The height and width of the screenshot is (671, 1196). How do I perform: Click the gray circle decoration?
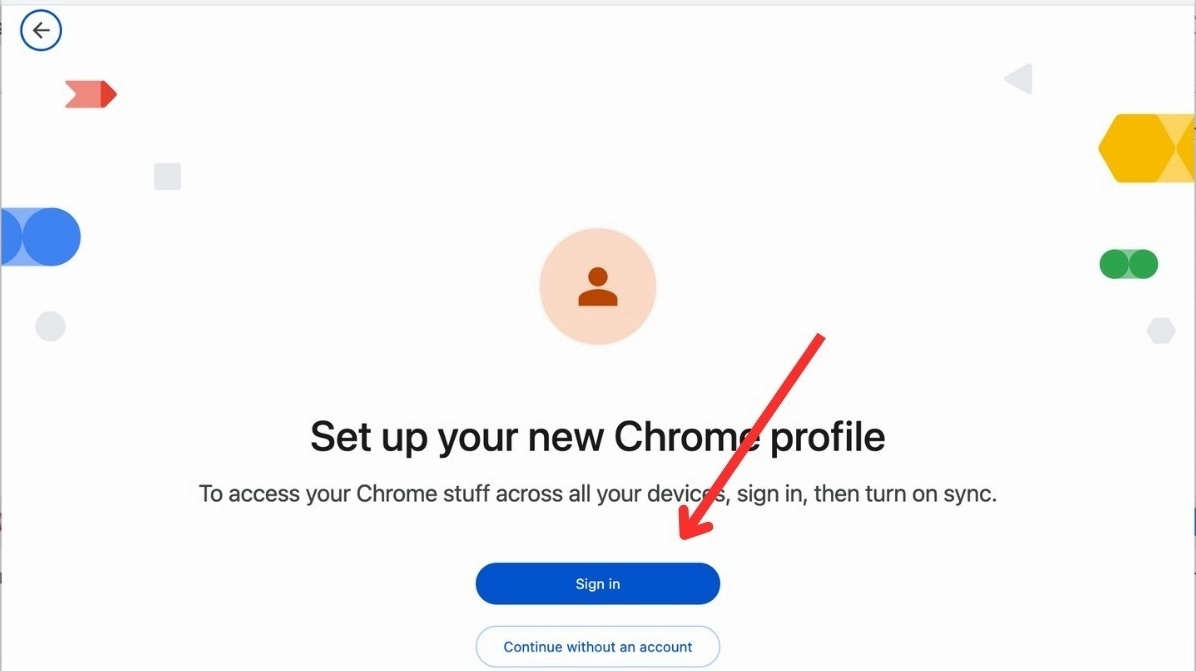pos(50,326)
